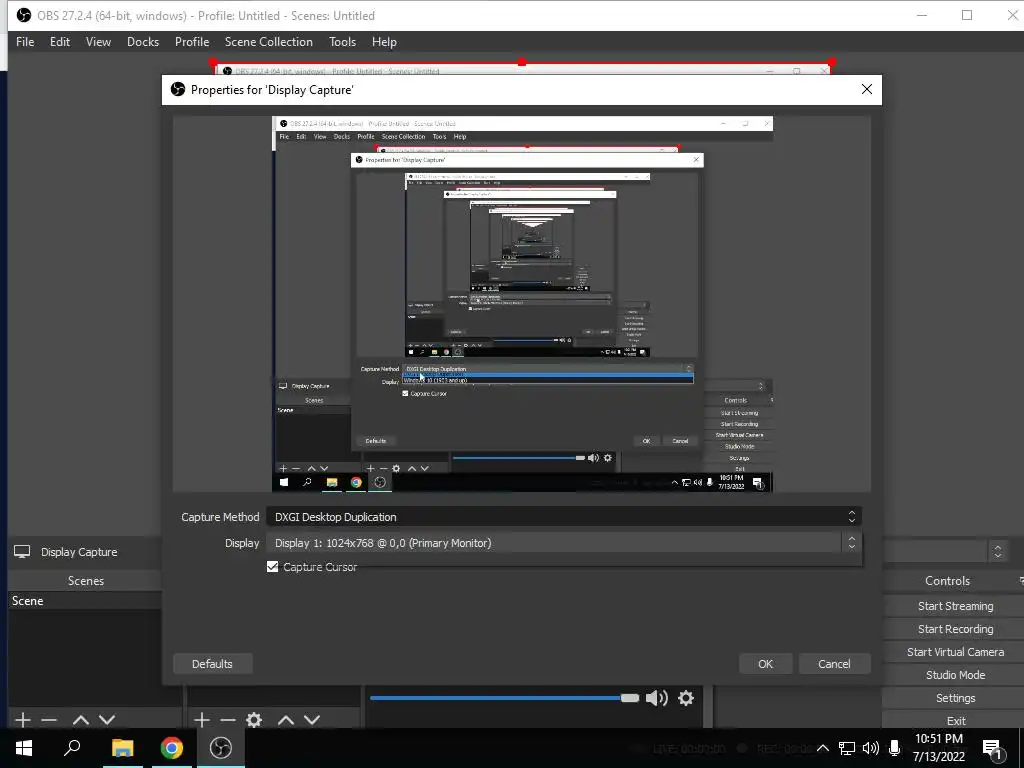Open OBS Settings from Controls
This screenshot has height=768, width=1024.
click(x=955, y=697)
